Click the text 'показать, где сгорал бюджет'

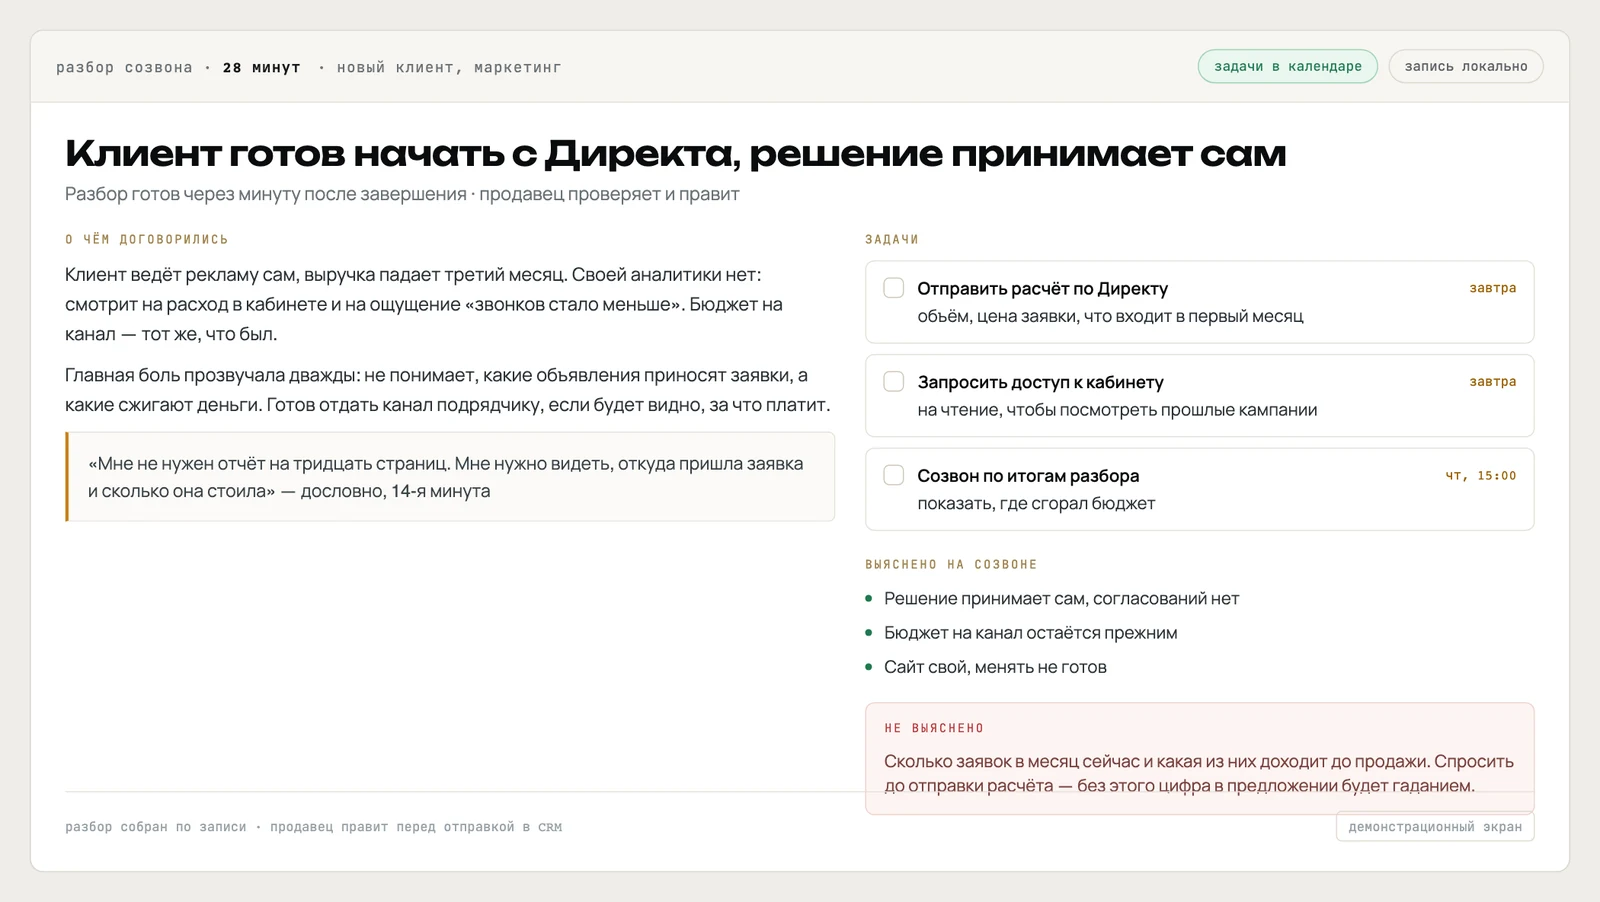tap(1036, 504)
